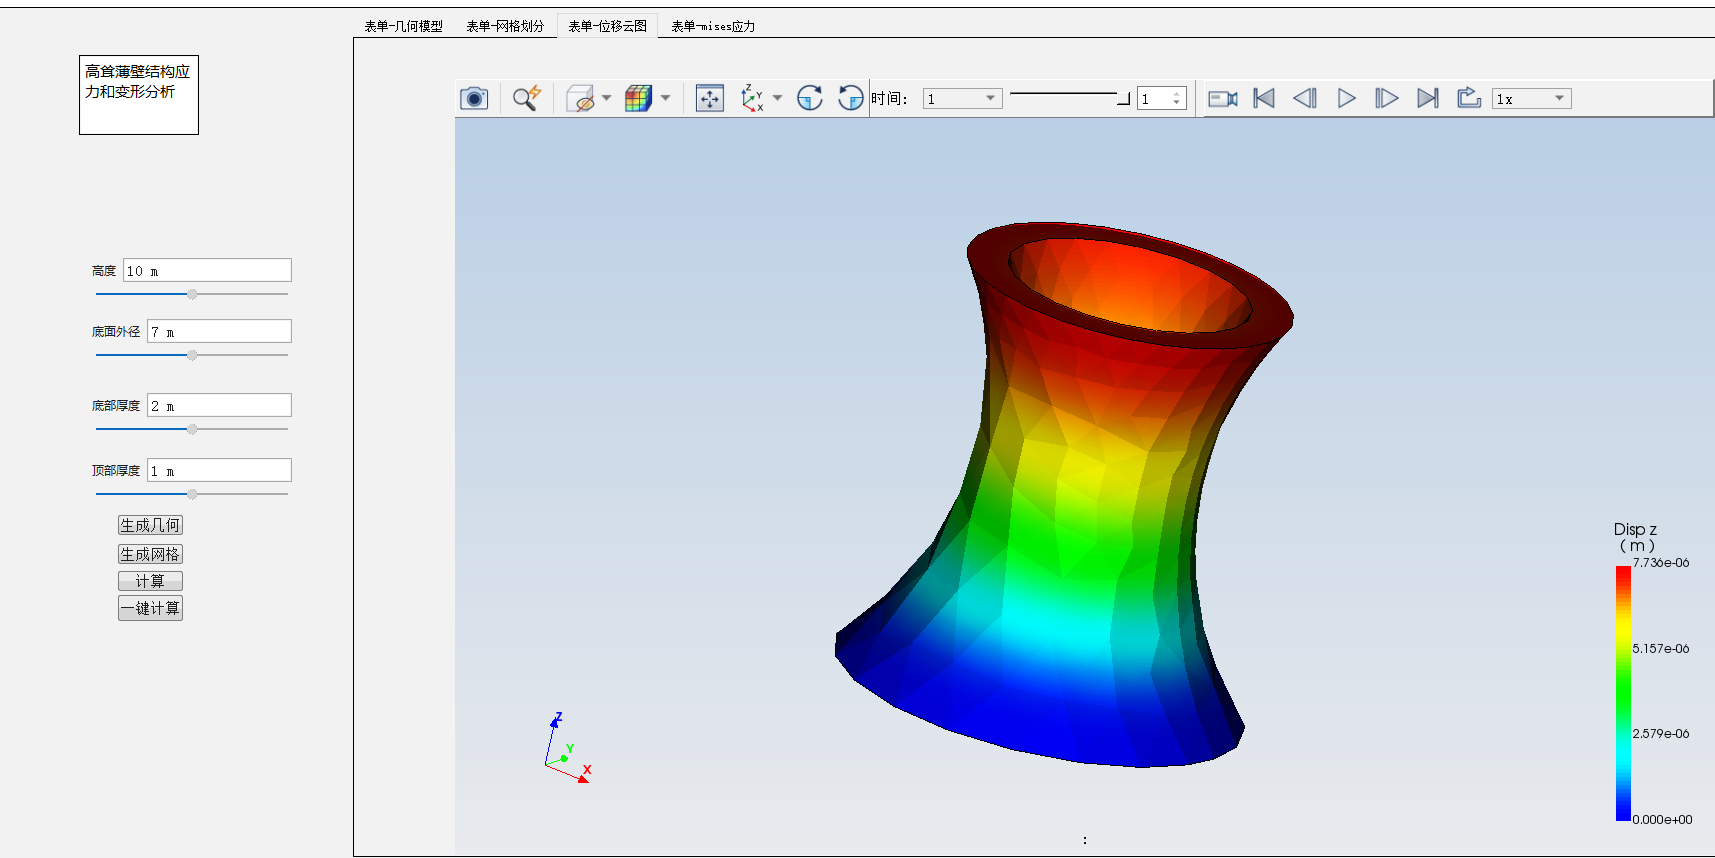Click the magnifier query tool icon

pos(527,98)
